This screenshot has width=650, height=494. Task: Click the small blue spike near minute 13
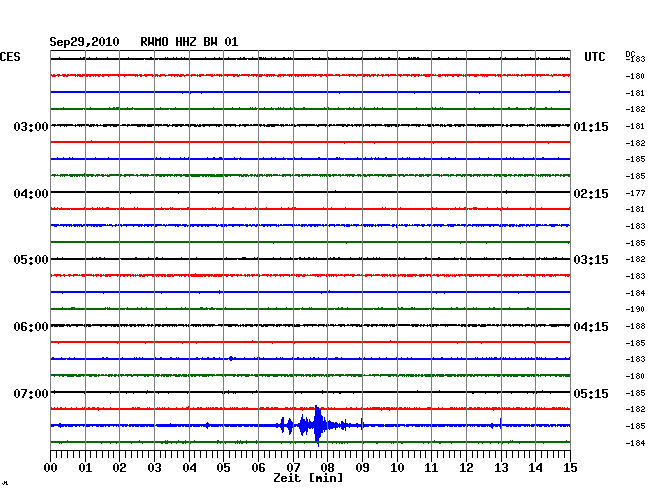point(501,423)
